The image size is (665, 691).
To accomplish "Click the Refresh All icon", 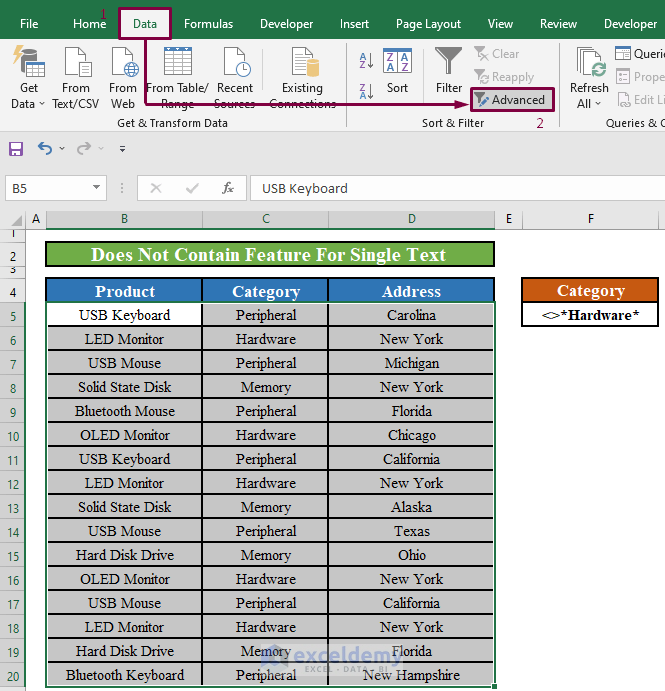I will pos(589,63).
